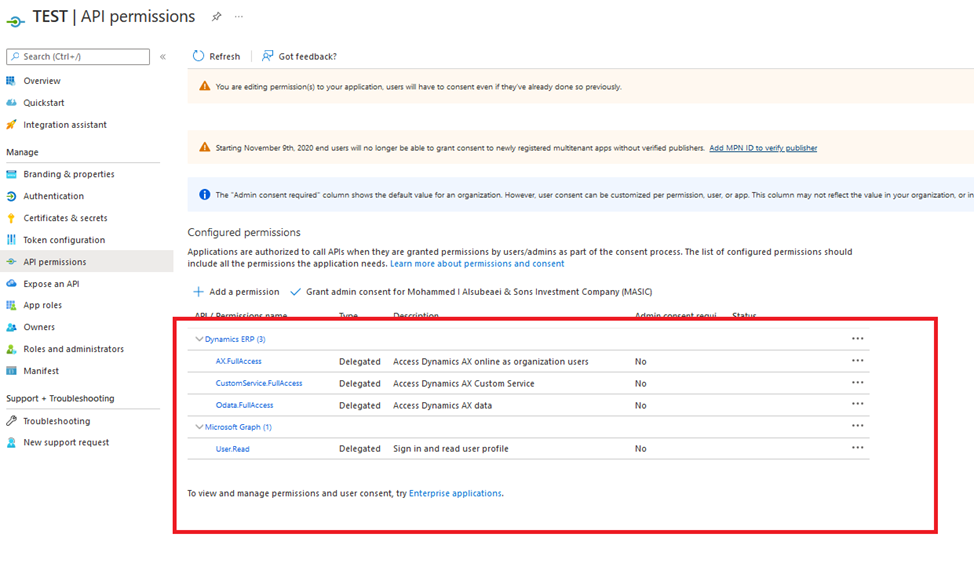Click the Delegated type in Odata.FullAccess row
The height and width of the screenshot is (581, 974).
point(360,405)
